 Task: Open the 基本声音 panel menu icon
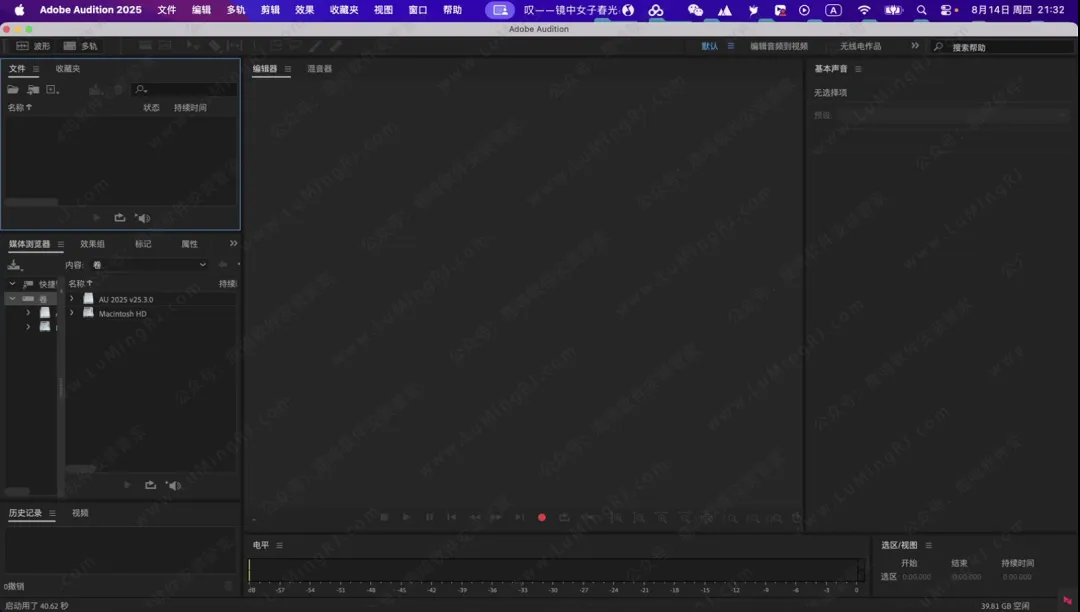click(x=858, y=69)
